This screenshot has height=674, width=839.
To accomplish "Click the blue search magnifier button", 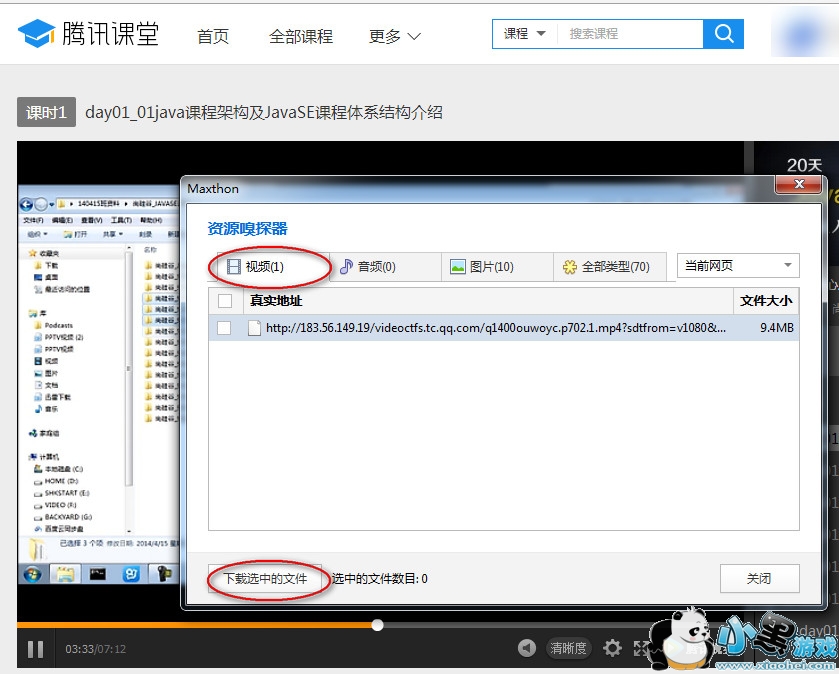I will pyautogui.click(x=723, y=34).
